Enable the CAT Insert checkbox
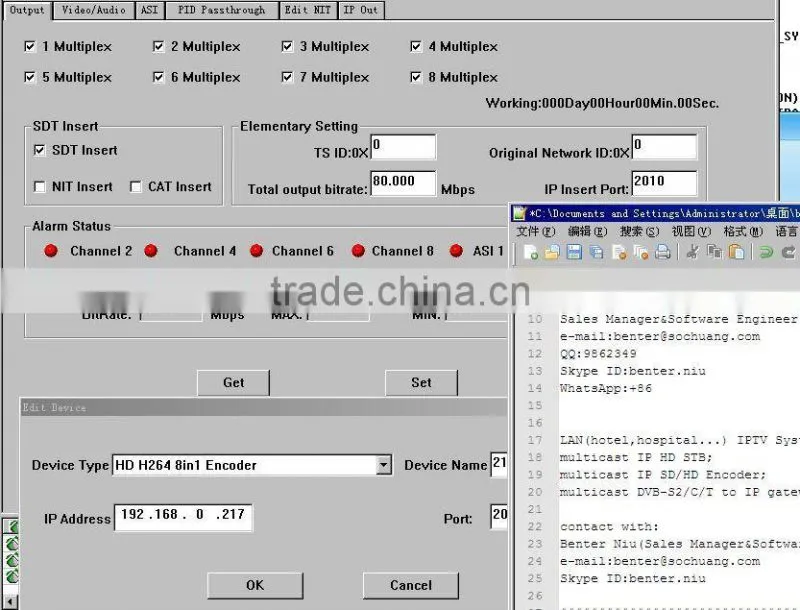 pyautogui.click(x=136, y=187)
